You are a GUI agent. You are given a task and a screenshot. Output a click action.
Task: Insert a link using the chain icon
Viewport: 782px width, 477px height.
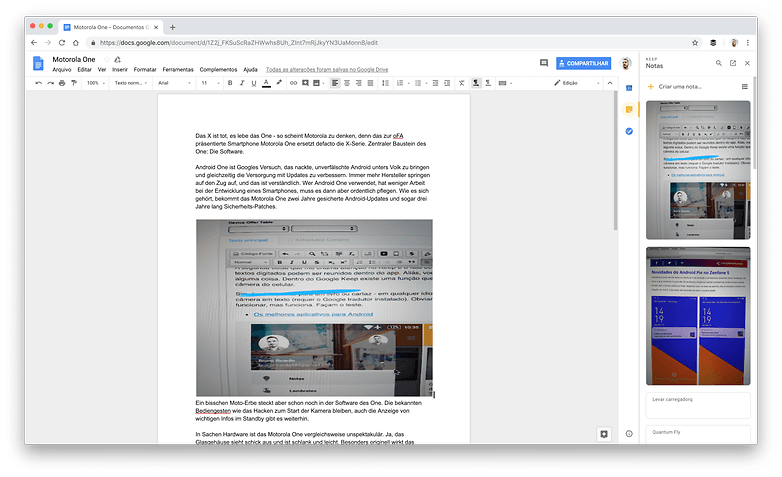click(x=293, y=83)
